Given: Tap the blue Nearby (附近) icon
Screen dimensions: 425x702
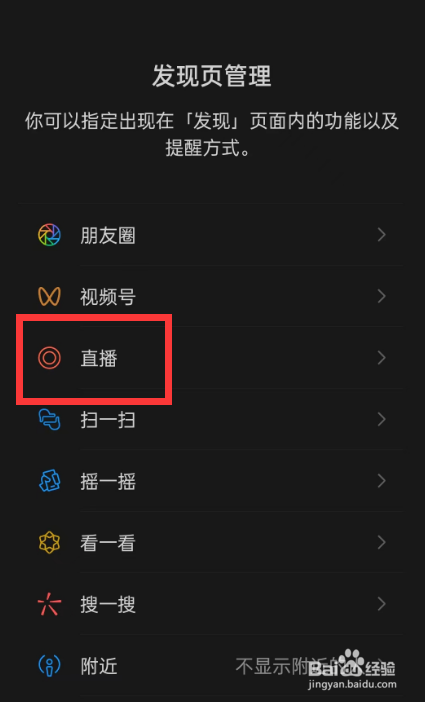Looking at the screenshot, I should click(49, 666).
